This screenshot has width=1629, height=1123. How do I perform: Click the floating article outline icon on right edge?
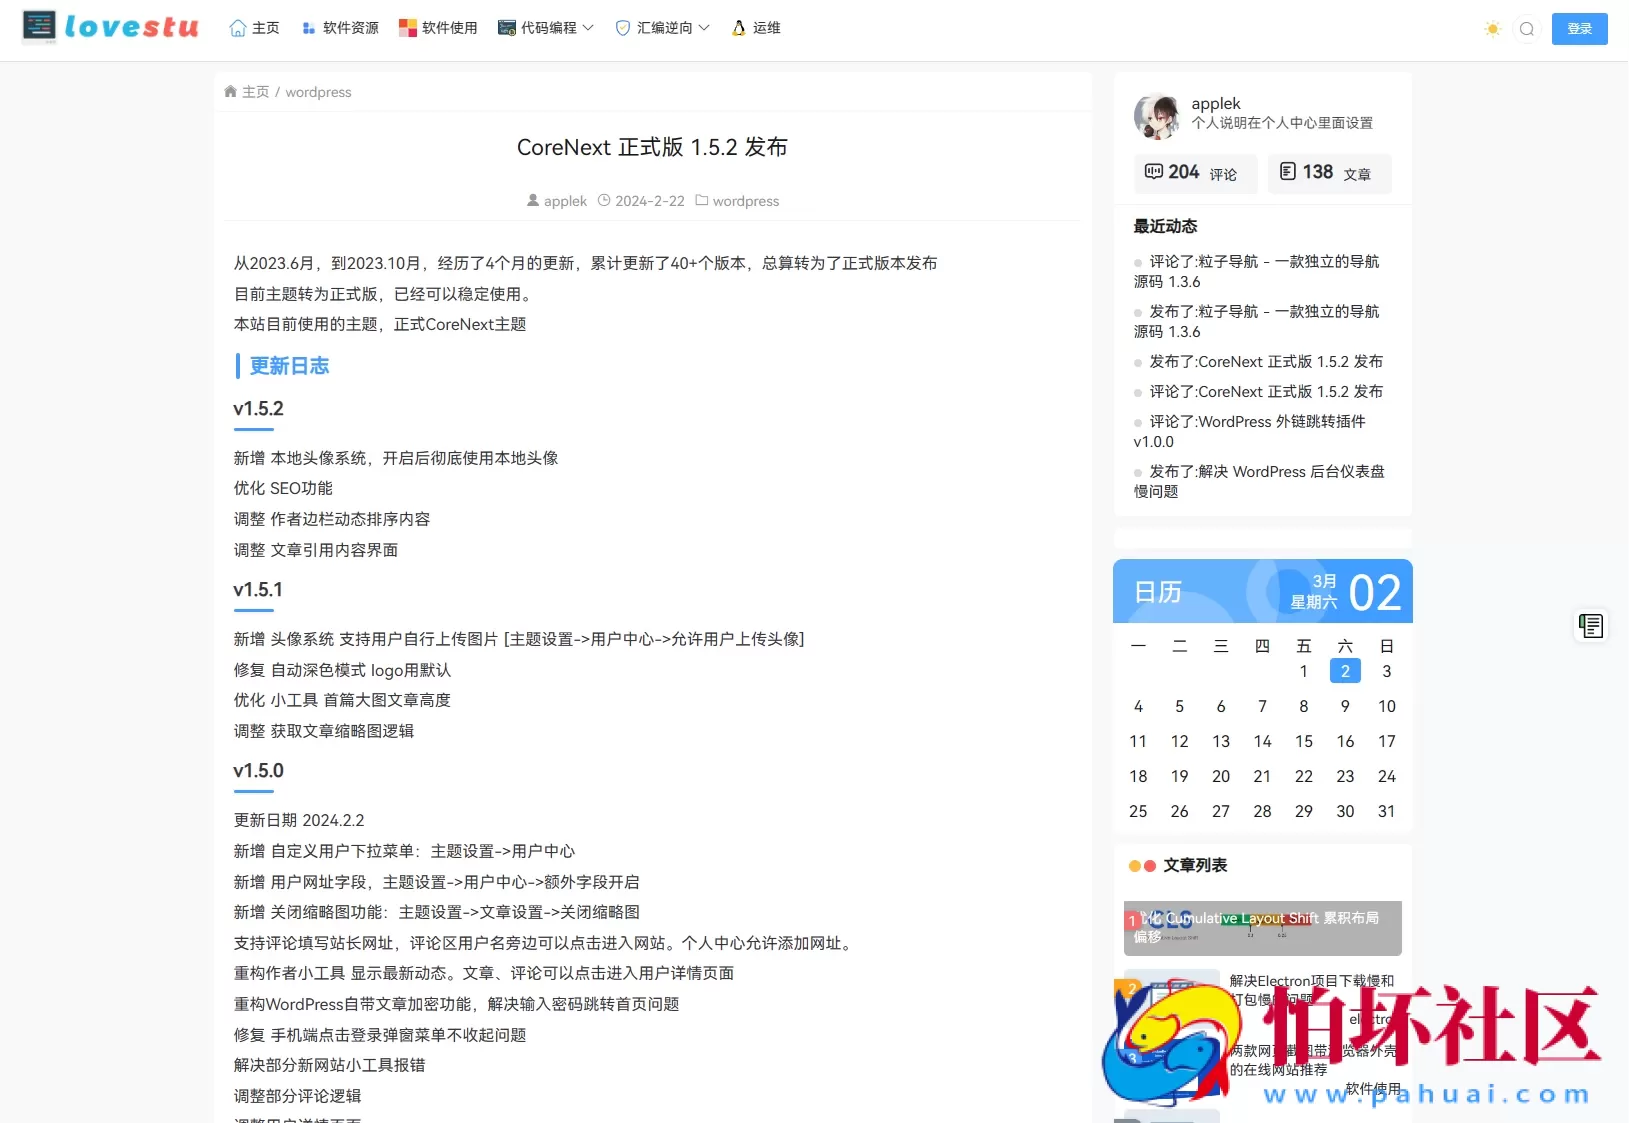click(x=1591, y=625)
